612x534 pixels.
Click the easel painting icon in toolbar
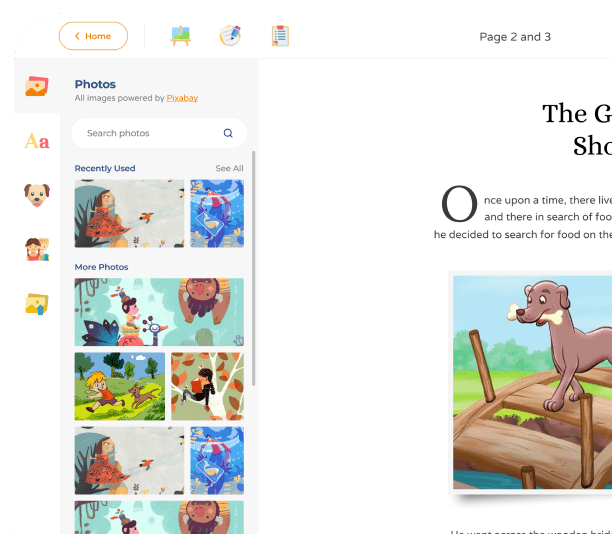tap(180, 36)
